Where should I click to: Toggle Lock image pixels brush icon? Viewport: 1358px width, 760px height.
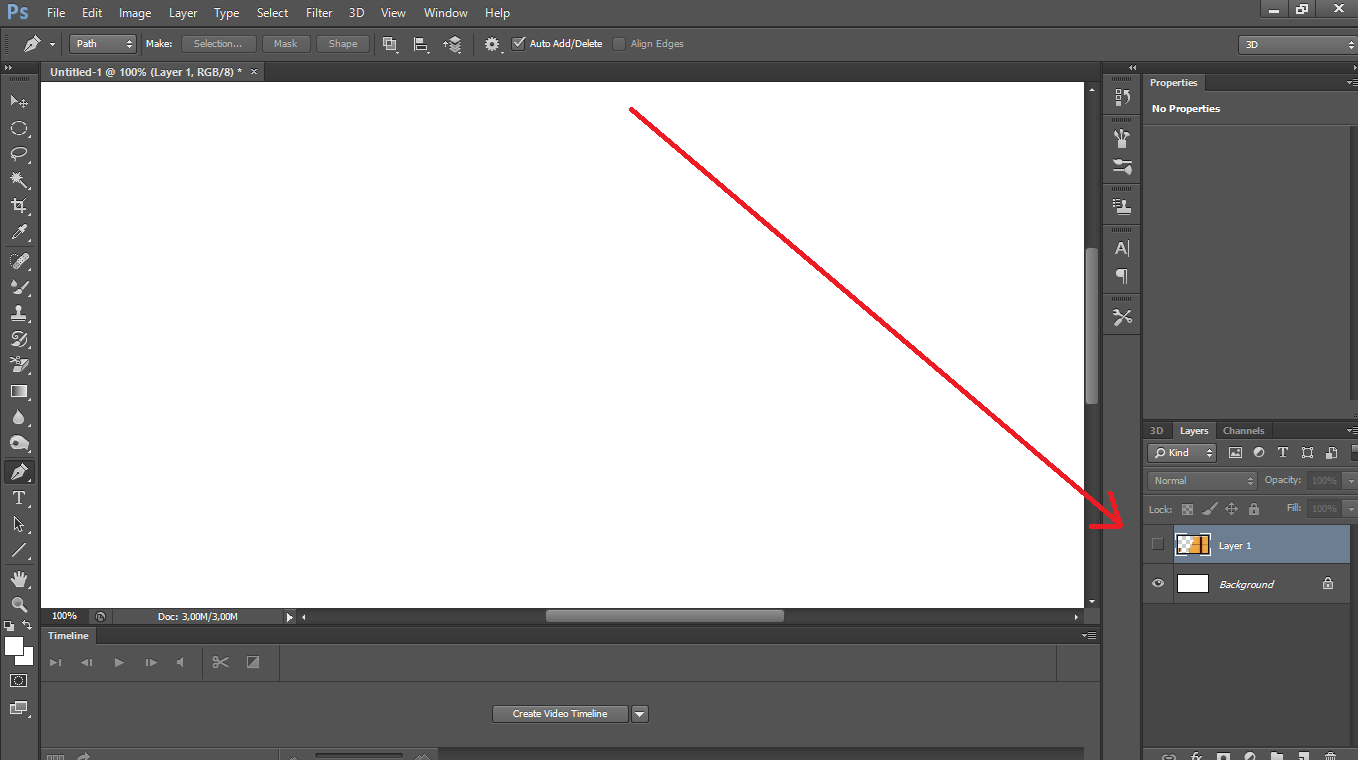coord(1210,509)
